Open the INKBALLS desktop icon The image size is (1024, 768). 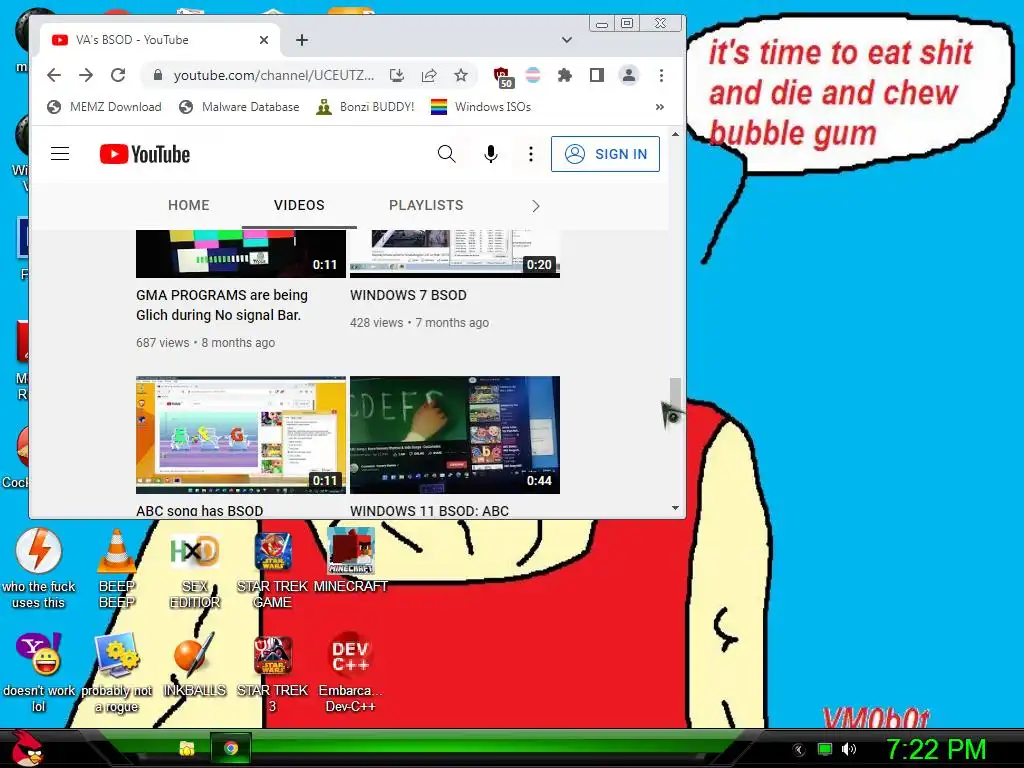[195, 665]
